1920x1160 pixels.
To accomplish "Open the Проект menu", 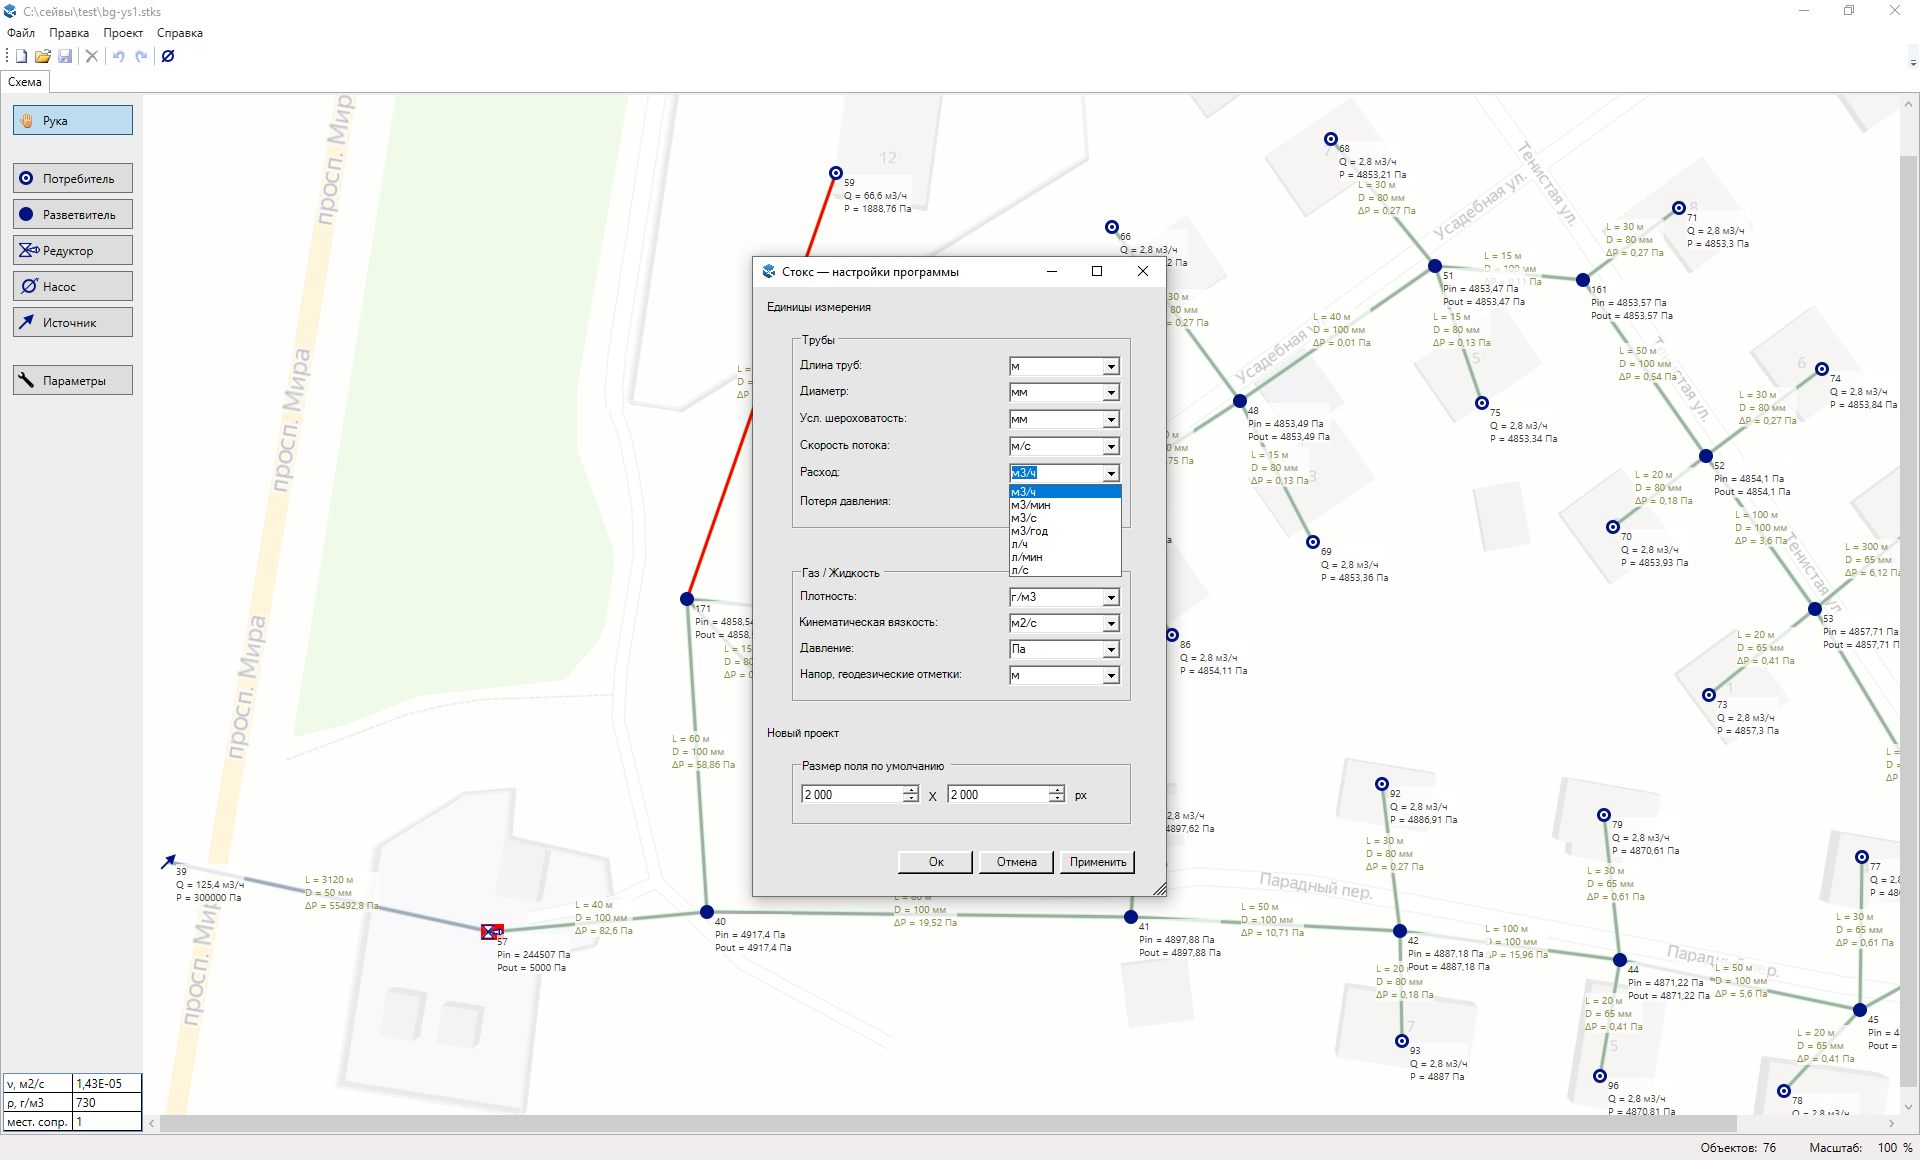I will pos(122,33).
